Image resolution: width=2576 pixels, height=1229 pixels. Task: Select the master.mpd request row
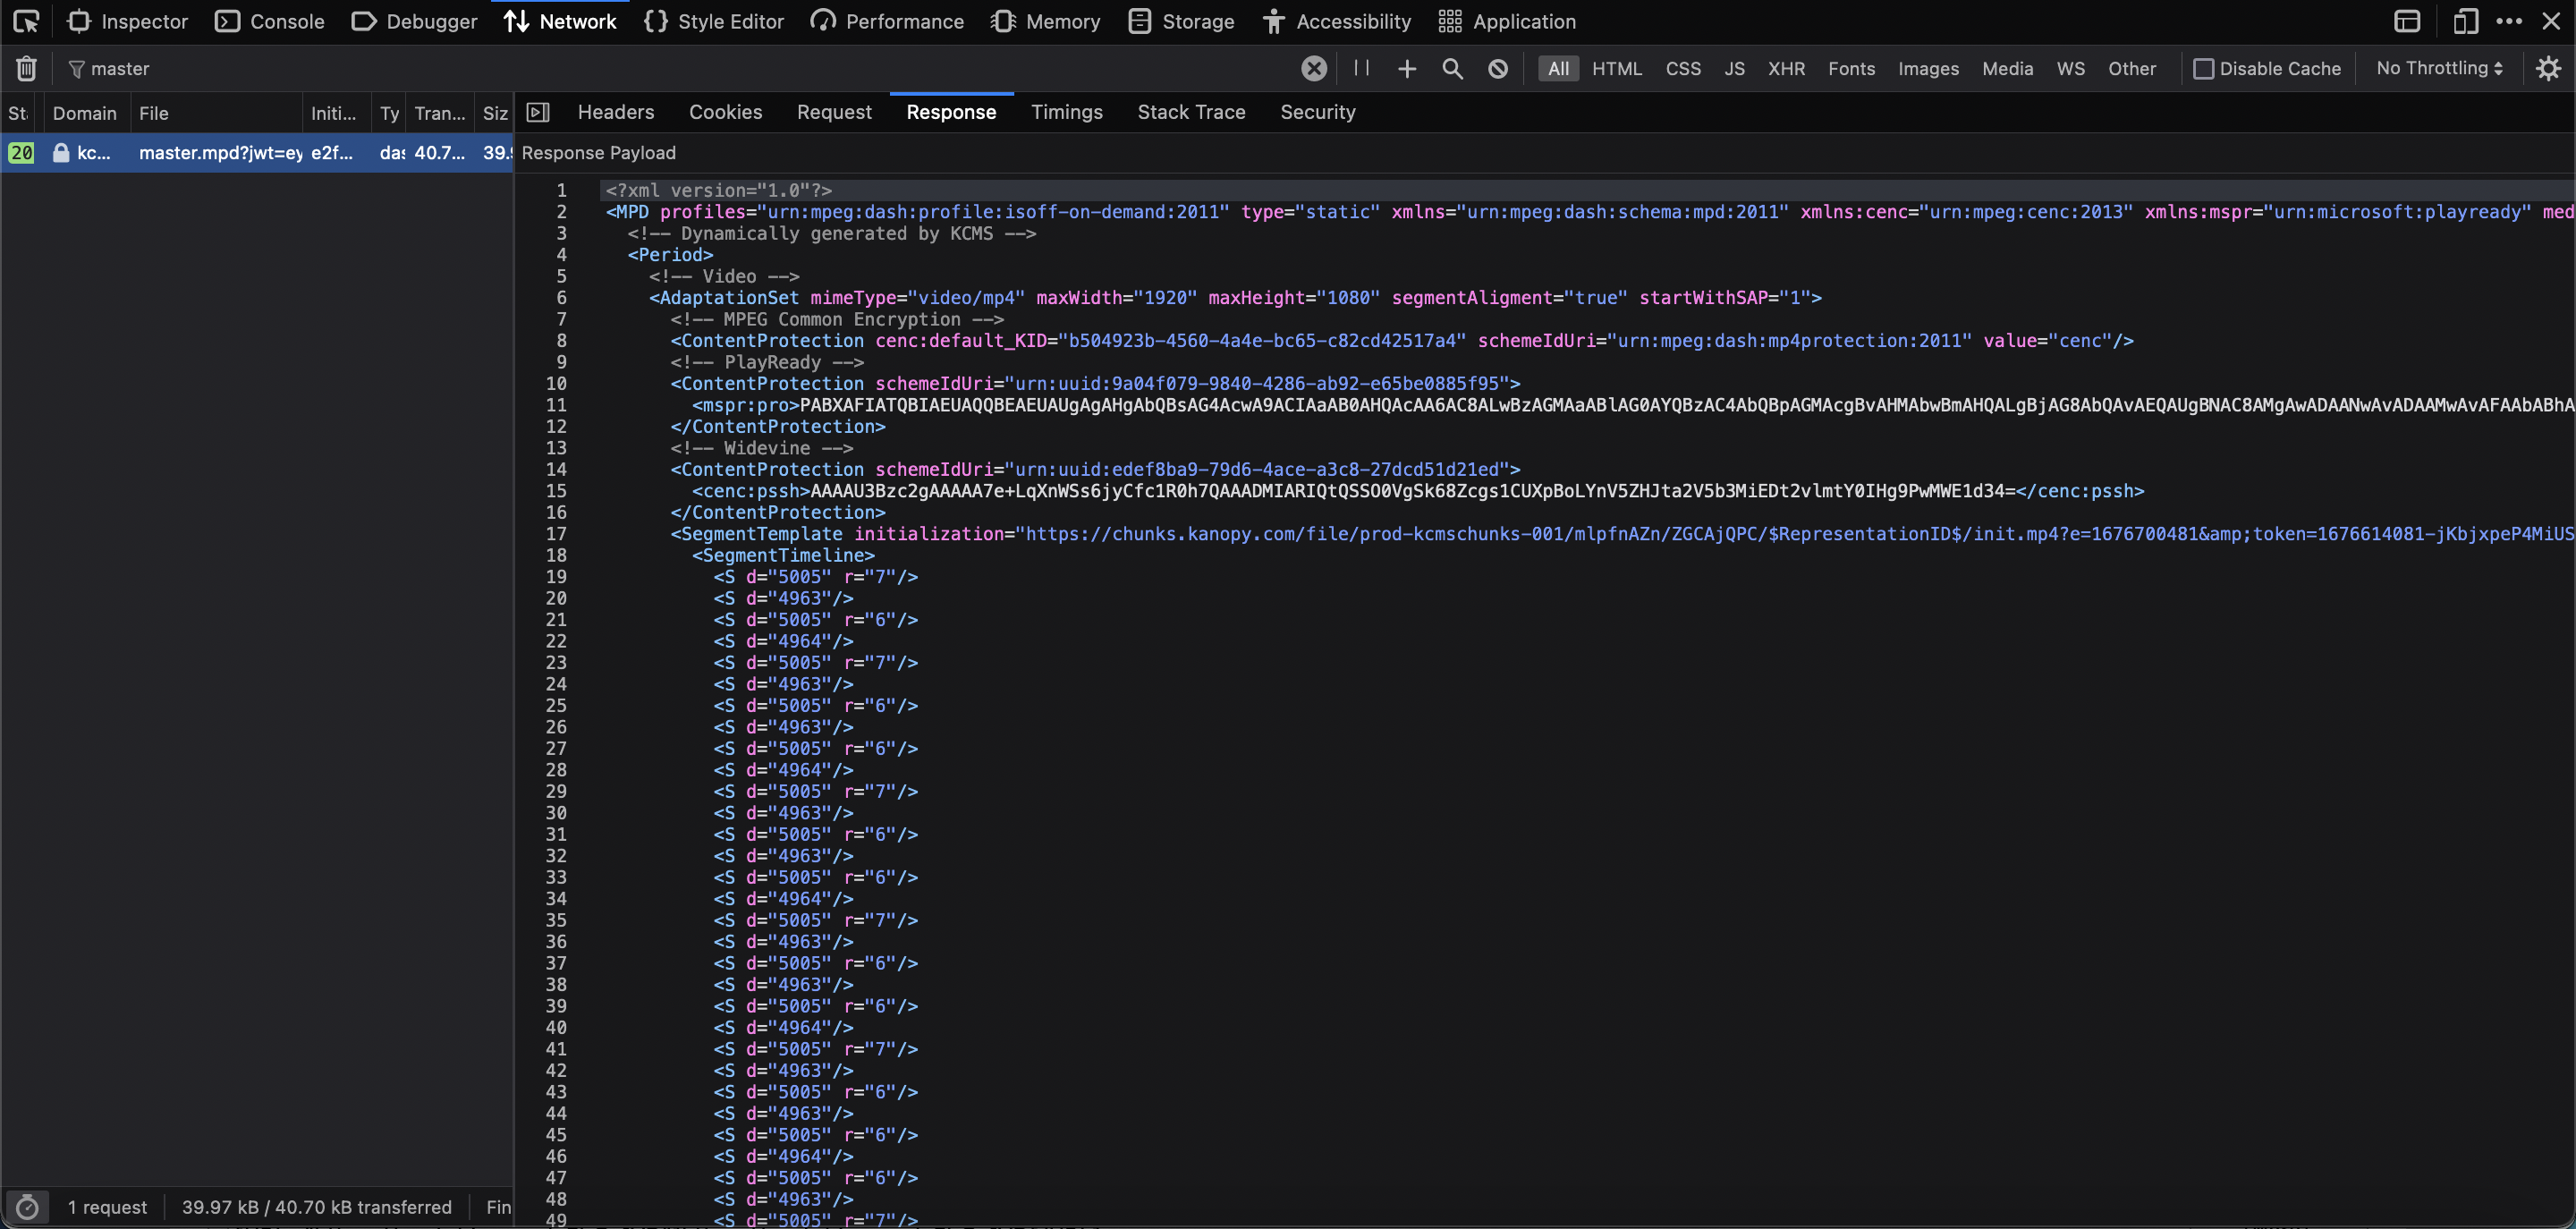click(x=220, y=153)
